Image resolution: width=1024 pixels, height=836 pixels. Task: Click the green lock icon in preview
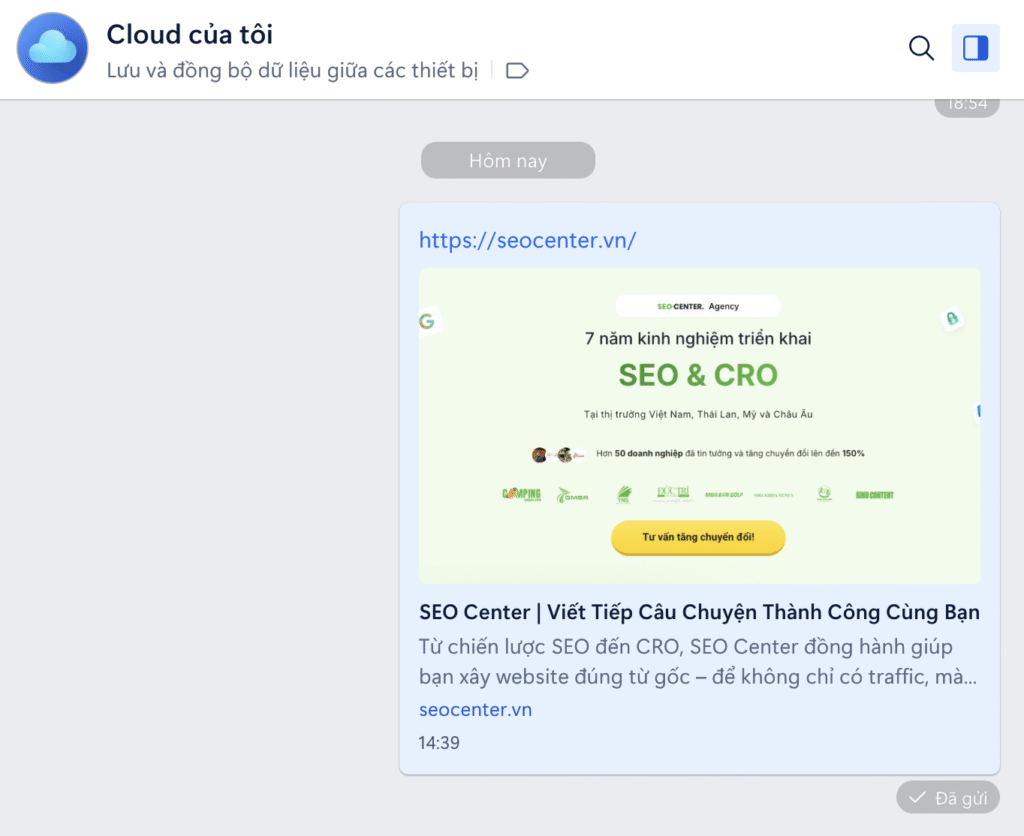pyautogui.click(x=952, y=319)
